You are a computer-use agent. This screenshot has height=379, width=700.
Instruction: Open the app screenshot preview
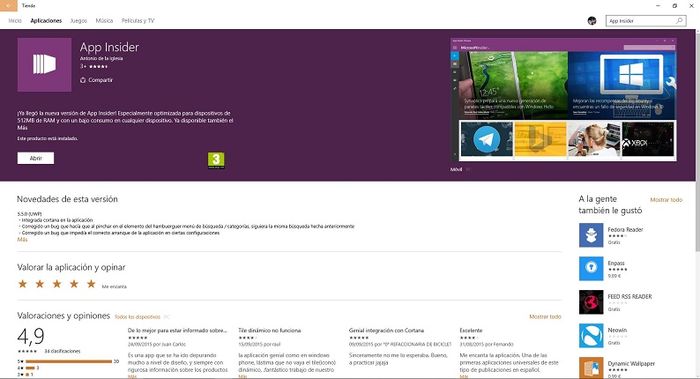563,101
